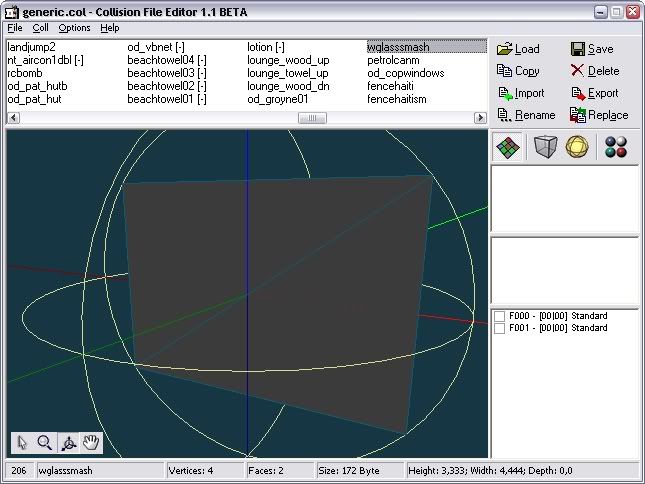Click the Vertices: 4 status field

click(204, 470)
